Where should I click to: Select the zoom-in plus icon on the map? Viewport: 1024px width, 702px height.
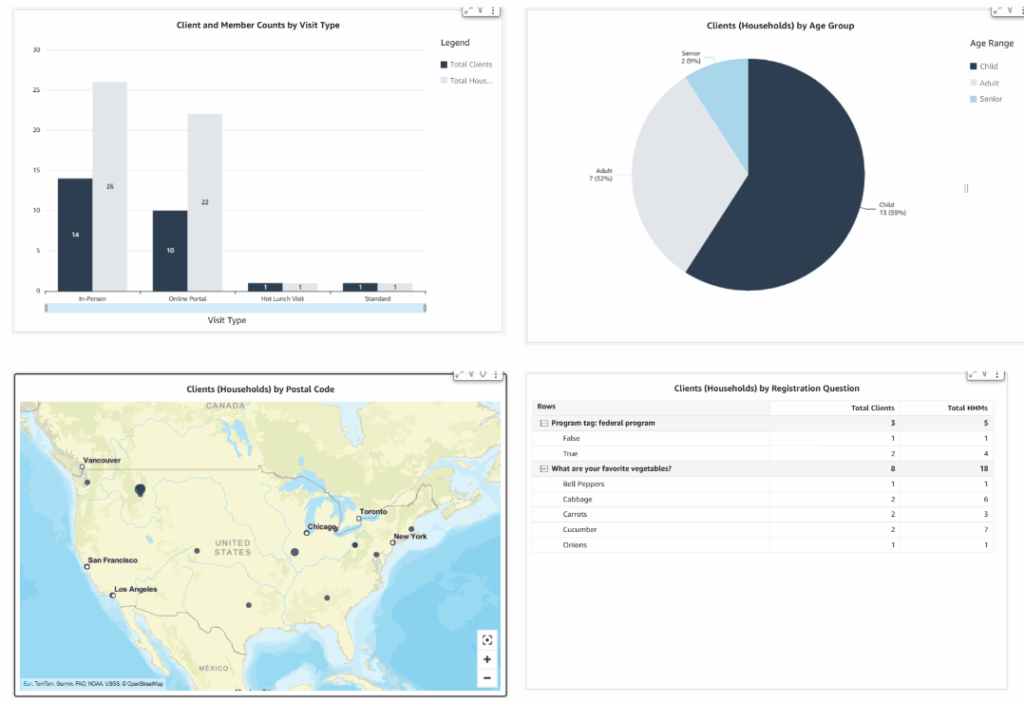486,659
